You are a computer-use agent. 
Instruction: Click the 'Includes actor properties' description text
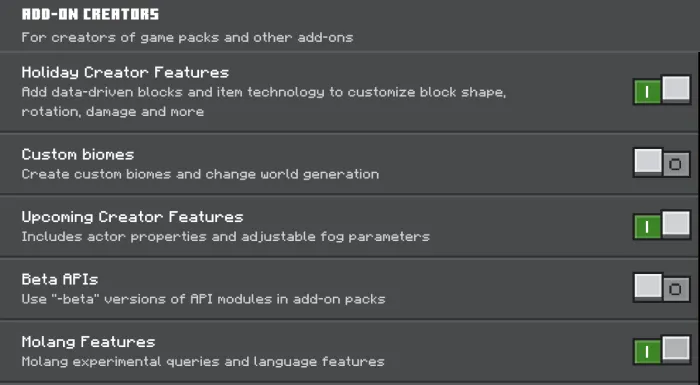tap(225, 237)
